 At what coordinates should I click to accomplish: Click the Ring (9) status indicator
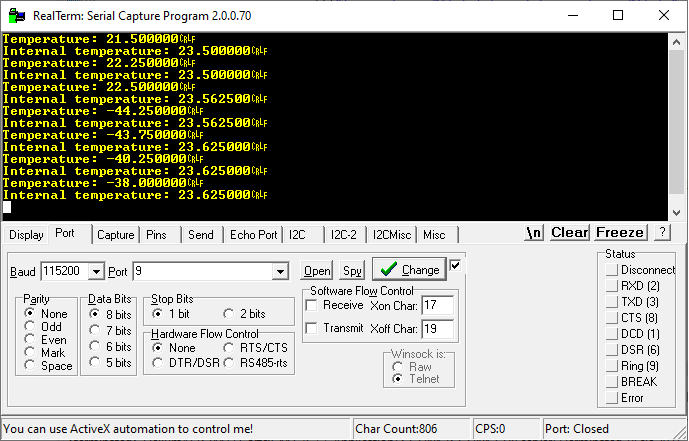pos(612,365)
